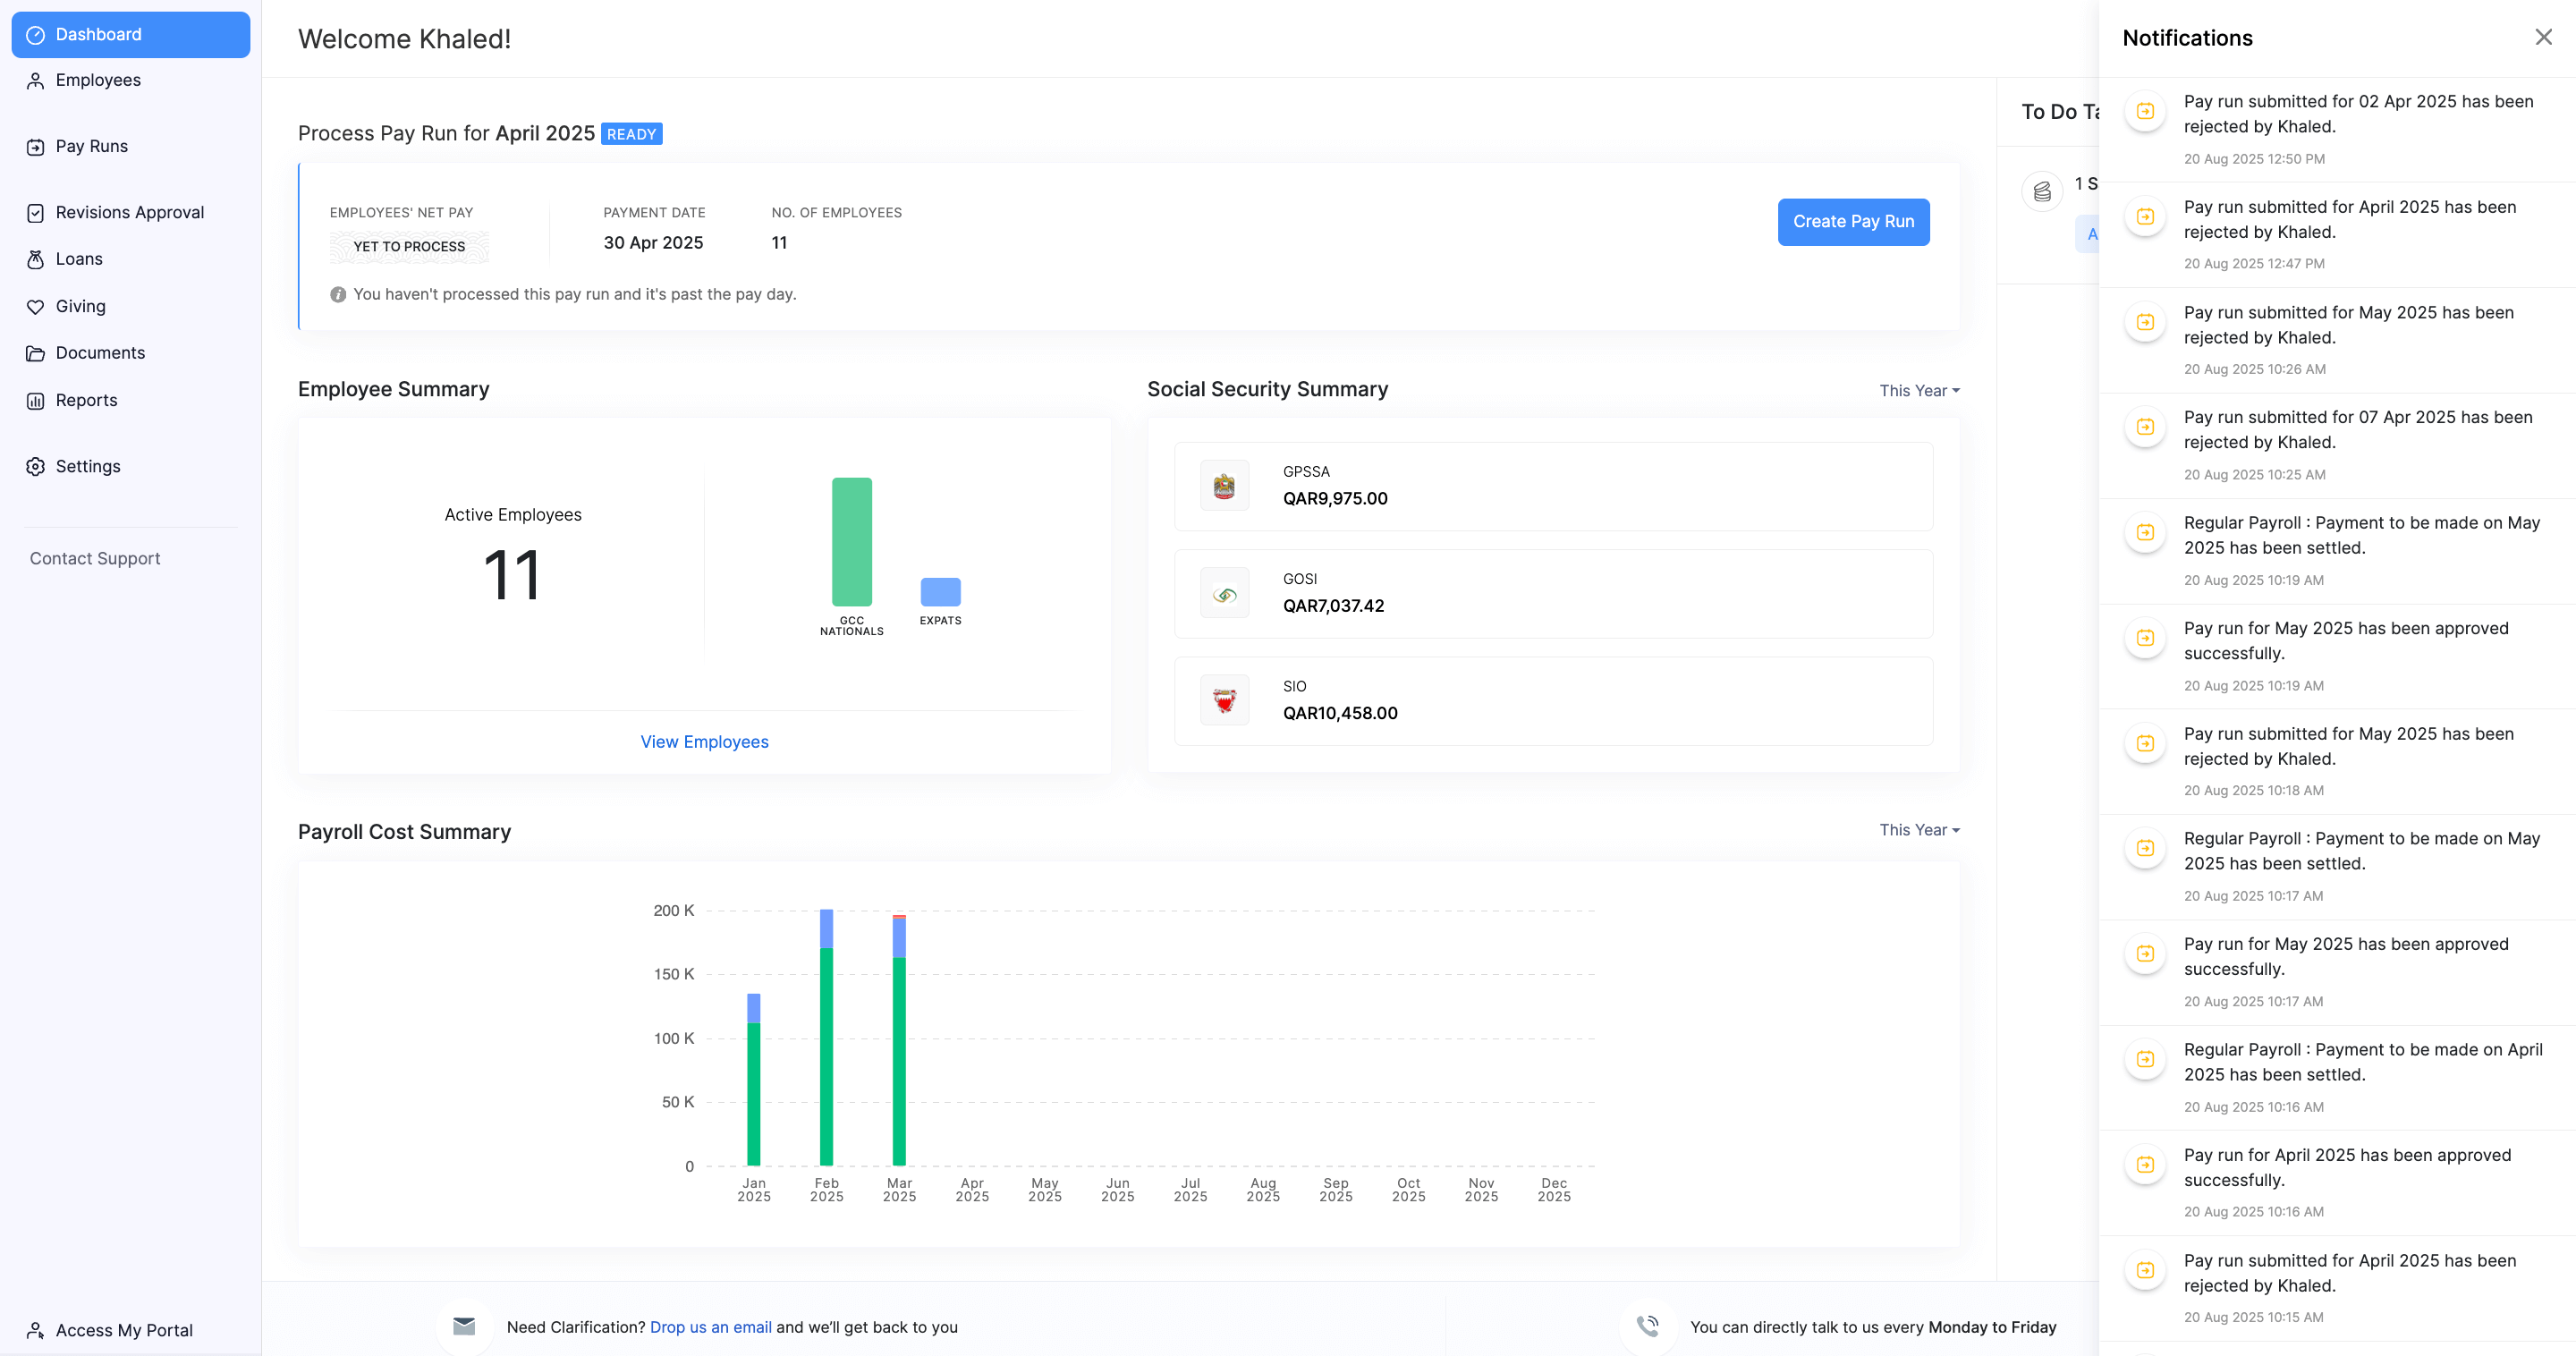Click the Documents folder icon
The image size is (2576, 1356).
tap(35, 353)
